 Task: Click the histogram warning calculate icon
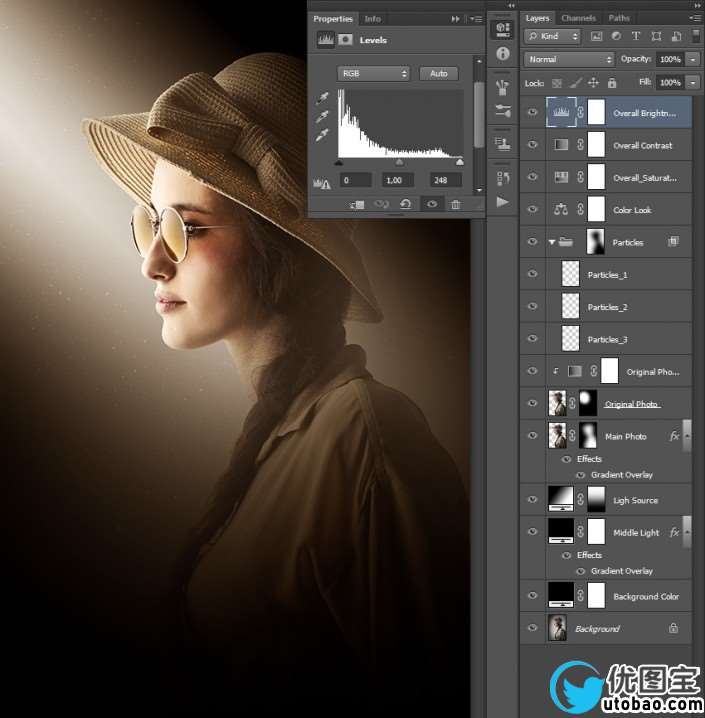point(321,184)
